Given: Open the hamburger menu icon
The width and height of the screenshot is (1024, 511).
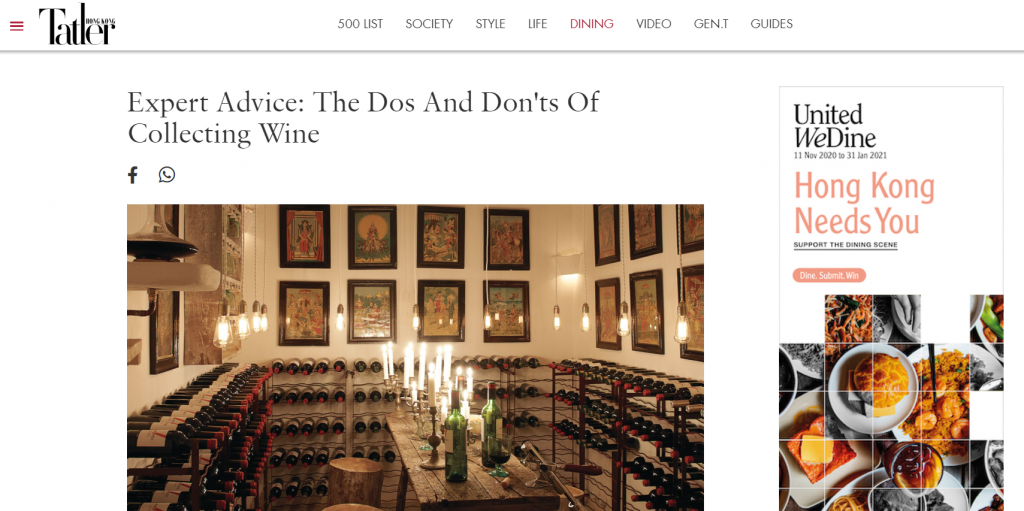Looking at the screenshot, I should click(17, 26).
